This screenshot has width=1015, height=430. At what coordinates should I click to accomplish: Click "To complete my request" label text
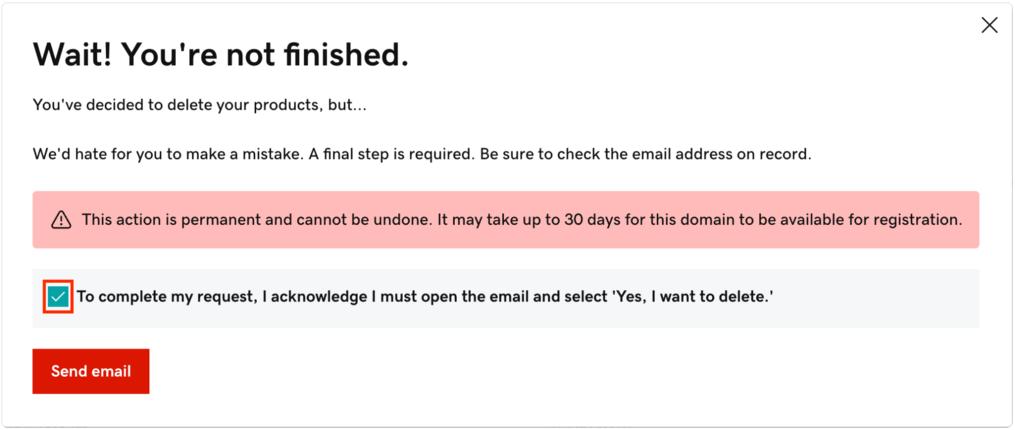[167, 297]
